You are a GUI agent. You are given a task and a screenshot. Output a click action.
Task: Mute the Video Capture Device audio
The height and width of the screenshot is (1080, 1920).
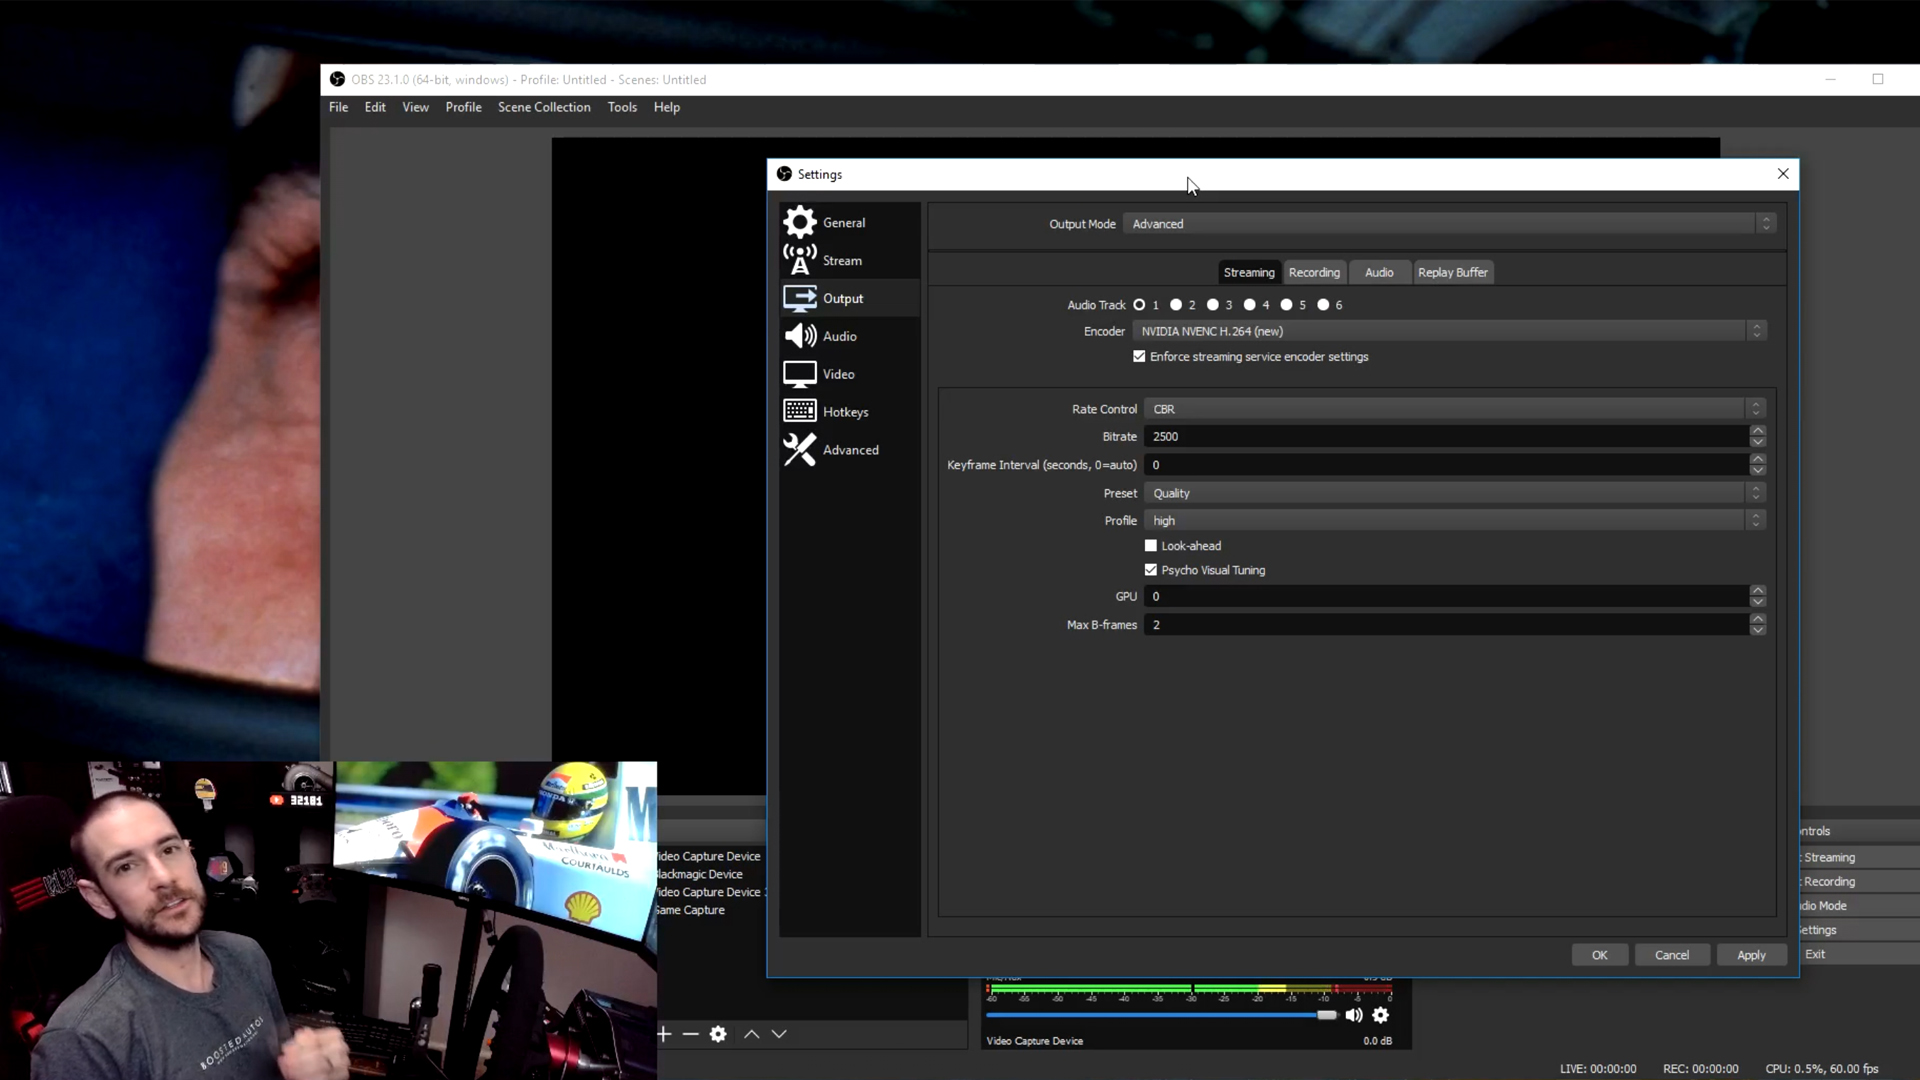(1354, 1015)
